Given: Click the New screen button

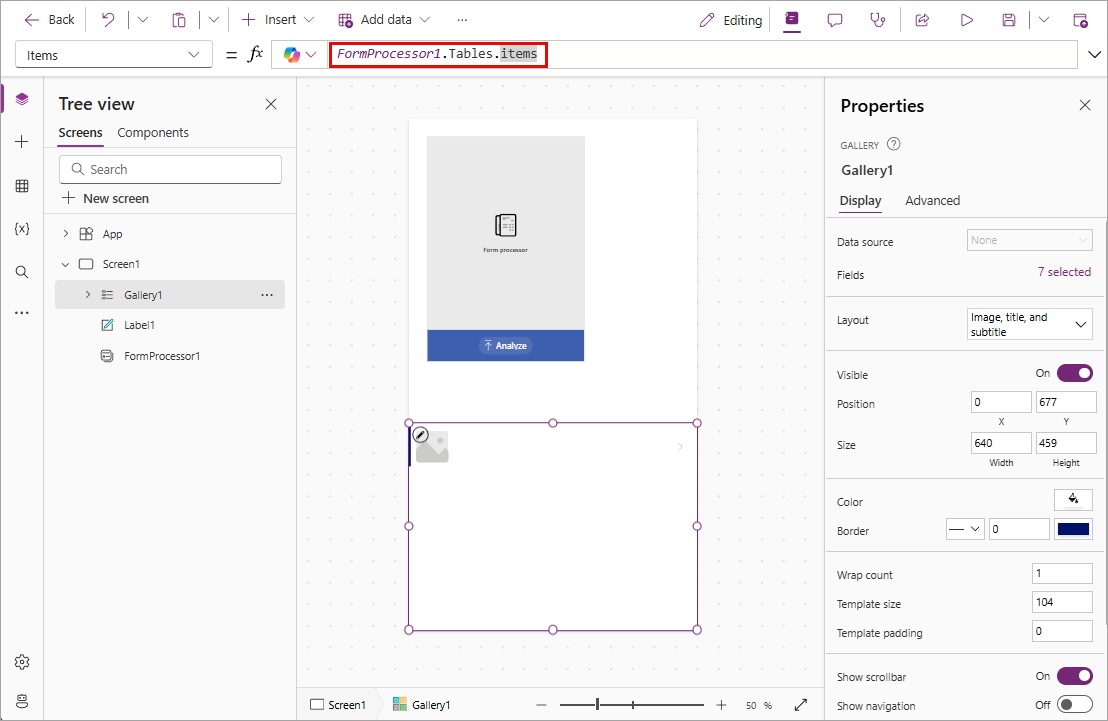Looking at the screenshot, I should pos(105,199).
